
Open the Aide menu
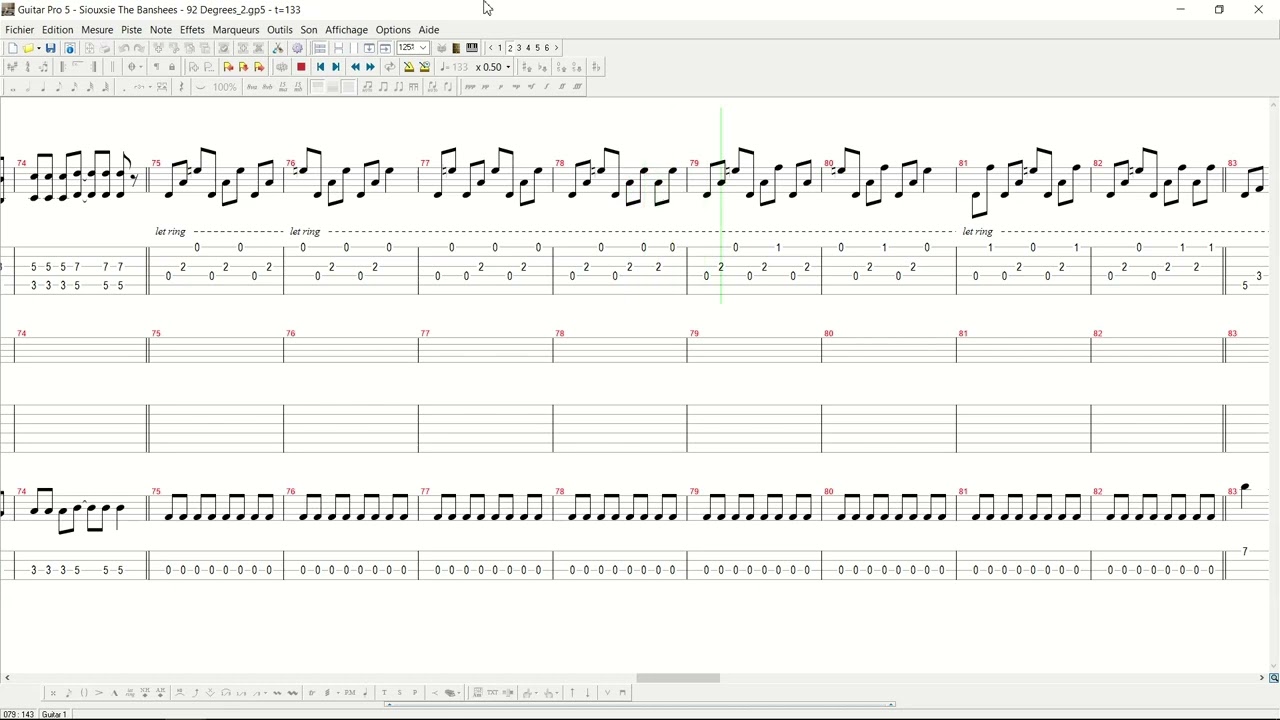click(429, 30)
